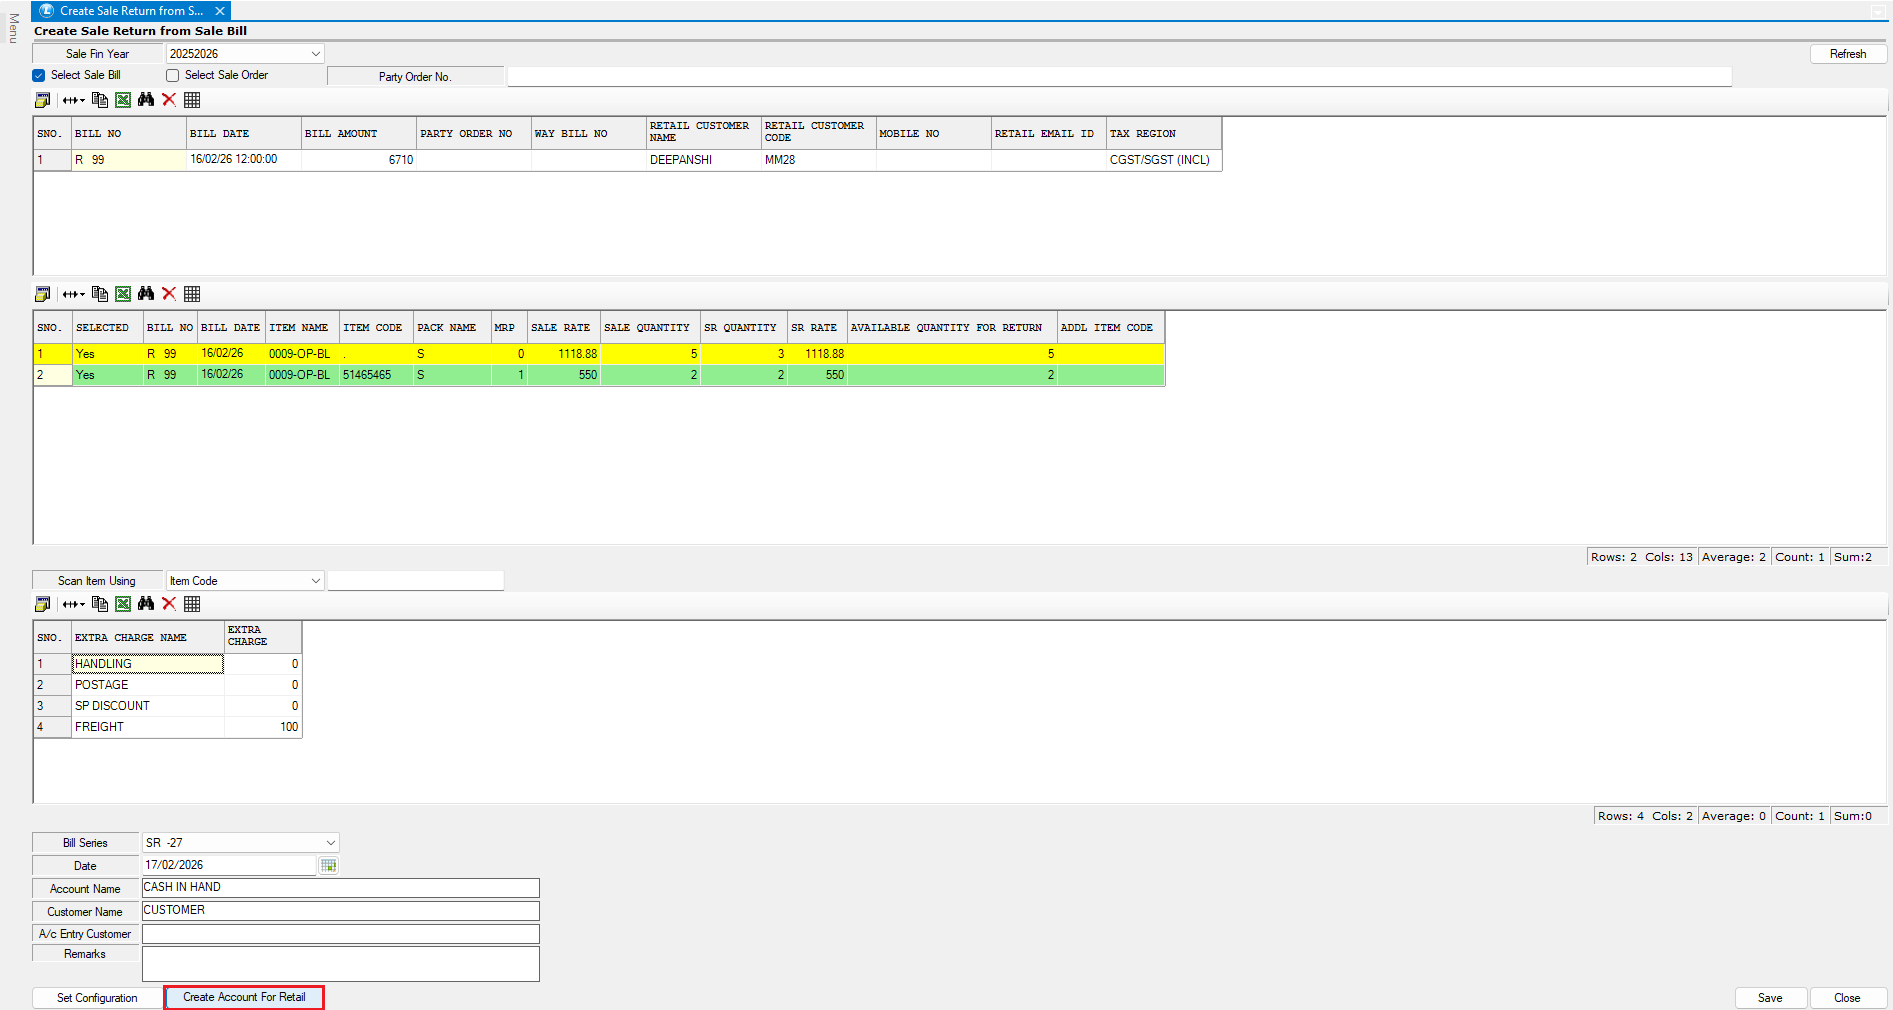
Task: Uncheck the Select Sale Bill checkbox
Action: pyautogui.click(x=39, y=76)
